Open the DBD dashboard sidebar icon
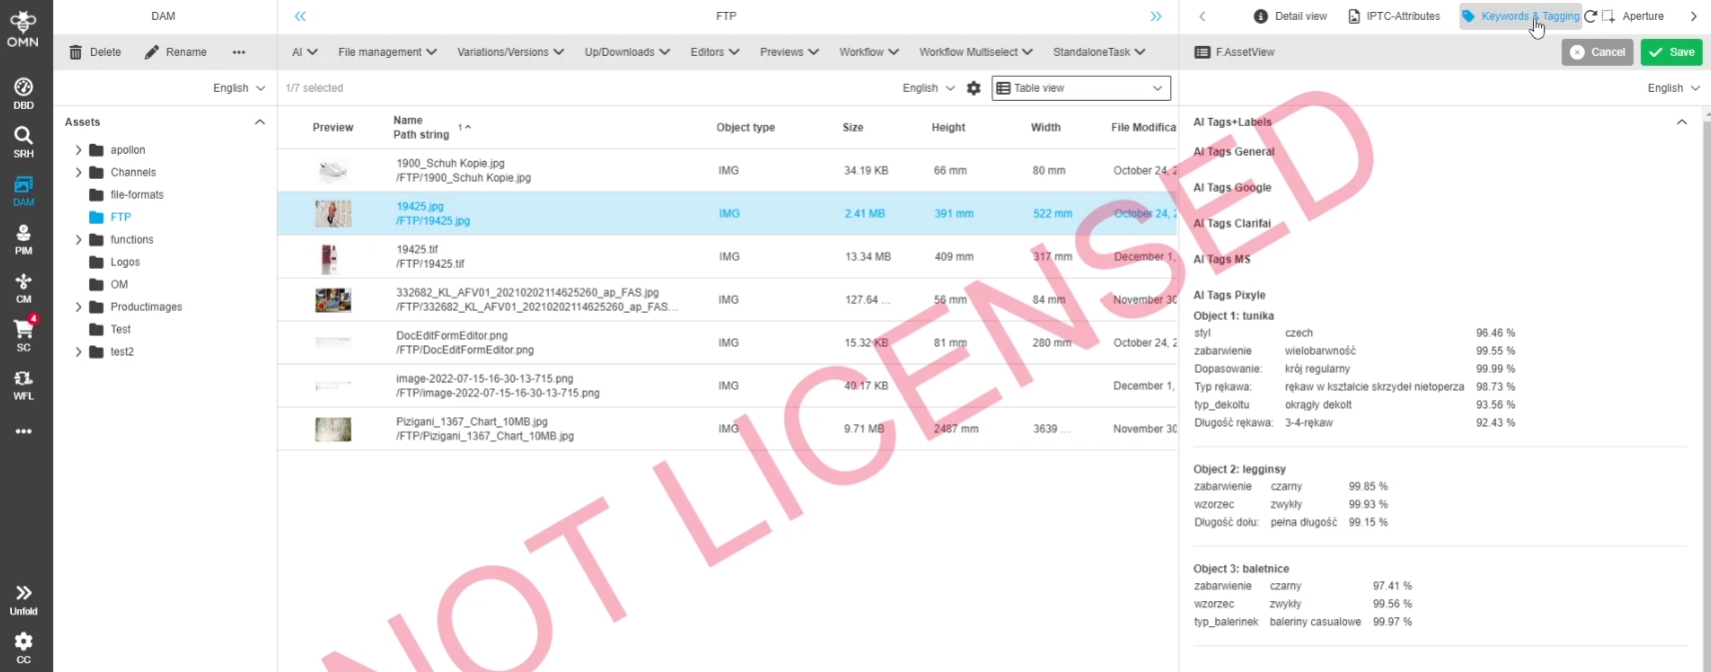 coord(23,93)
